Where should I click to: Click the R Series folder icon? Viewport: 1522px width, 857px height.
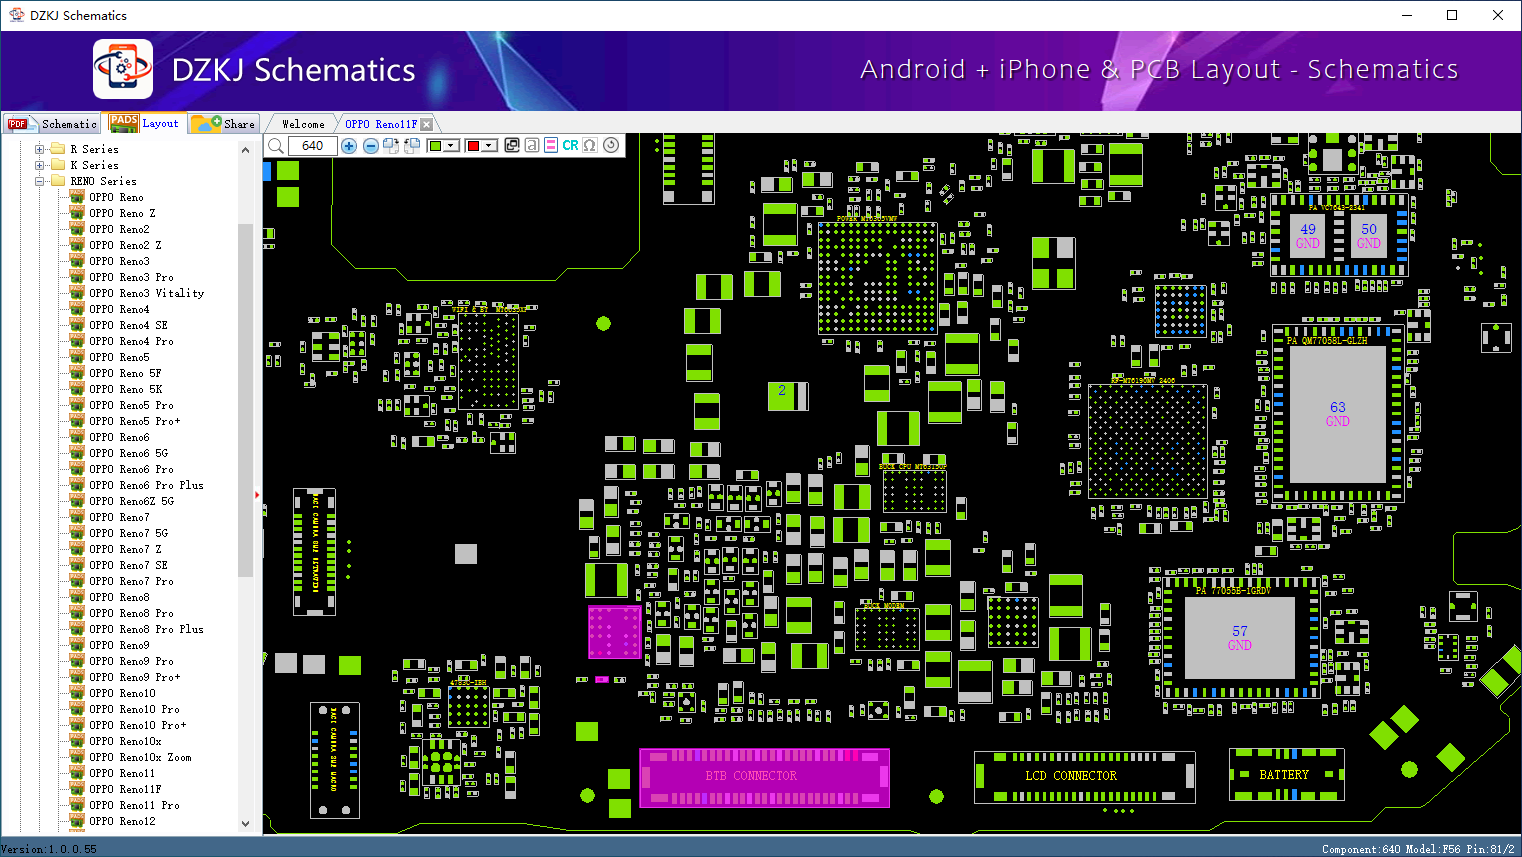point(58,149)
